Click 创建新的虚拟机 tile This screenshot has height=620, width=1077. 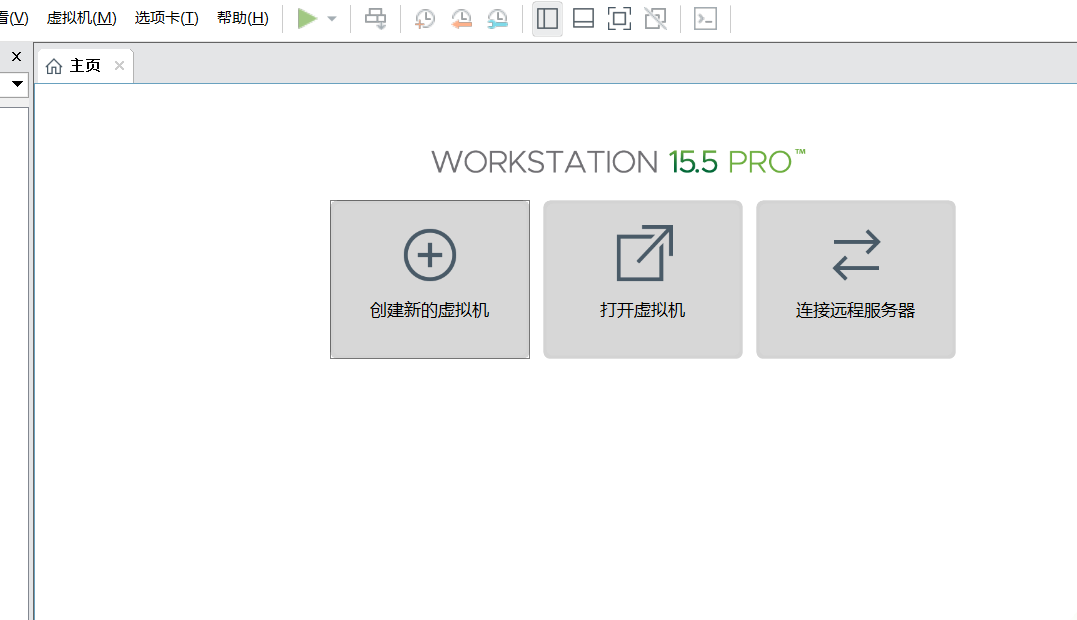(430, 279)
